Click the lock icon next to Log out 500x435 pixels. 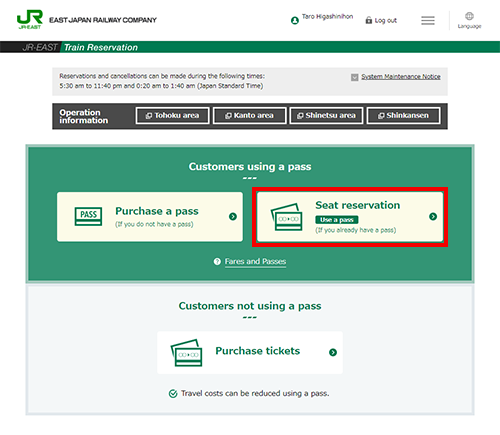[369, 20]
